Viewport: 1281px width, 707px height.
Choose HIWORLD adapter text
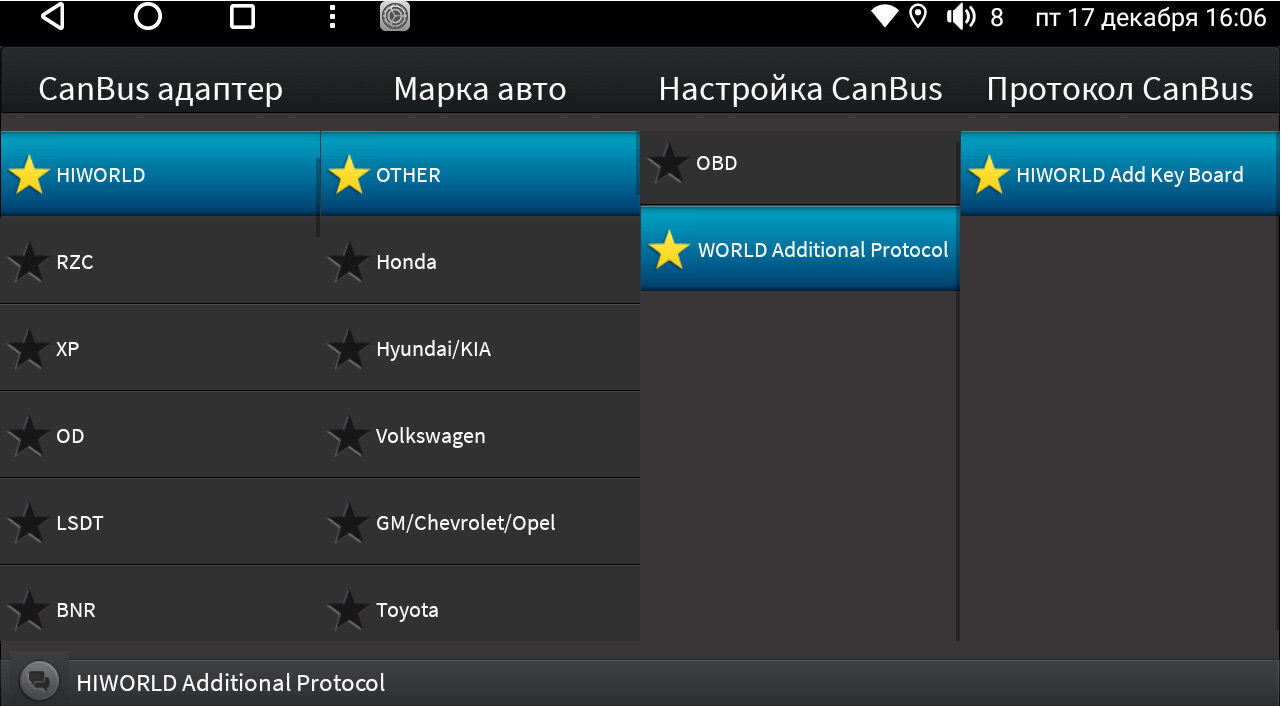101,175
